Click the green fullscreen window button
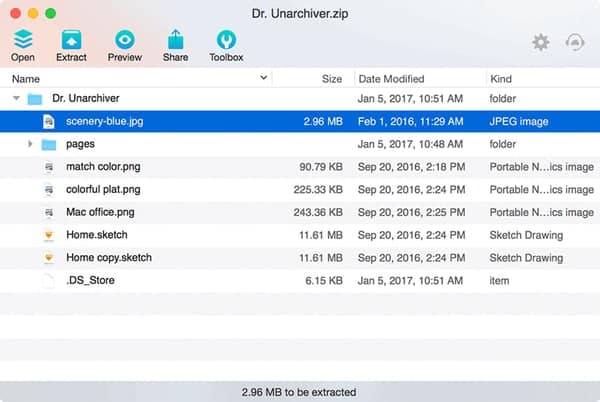The width and height of the screenshot is (600, 402). coord(51,13)
